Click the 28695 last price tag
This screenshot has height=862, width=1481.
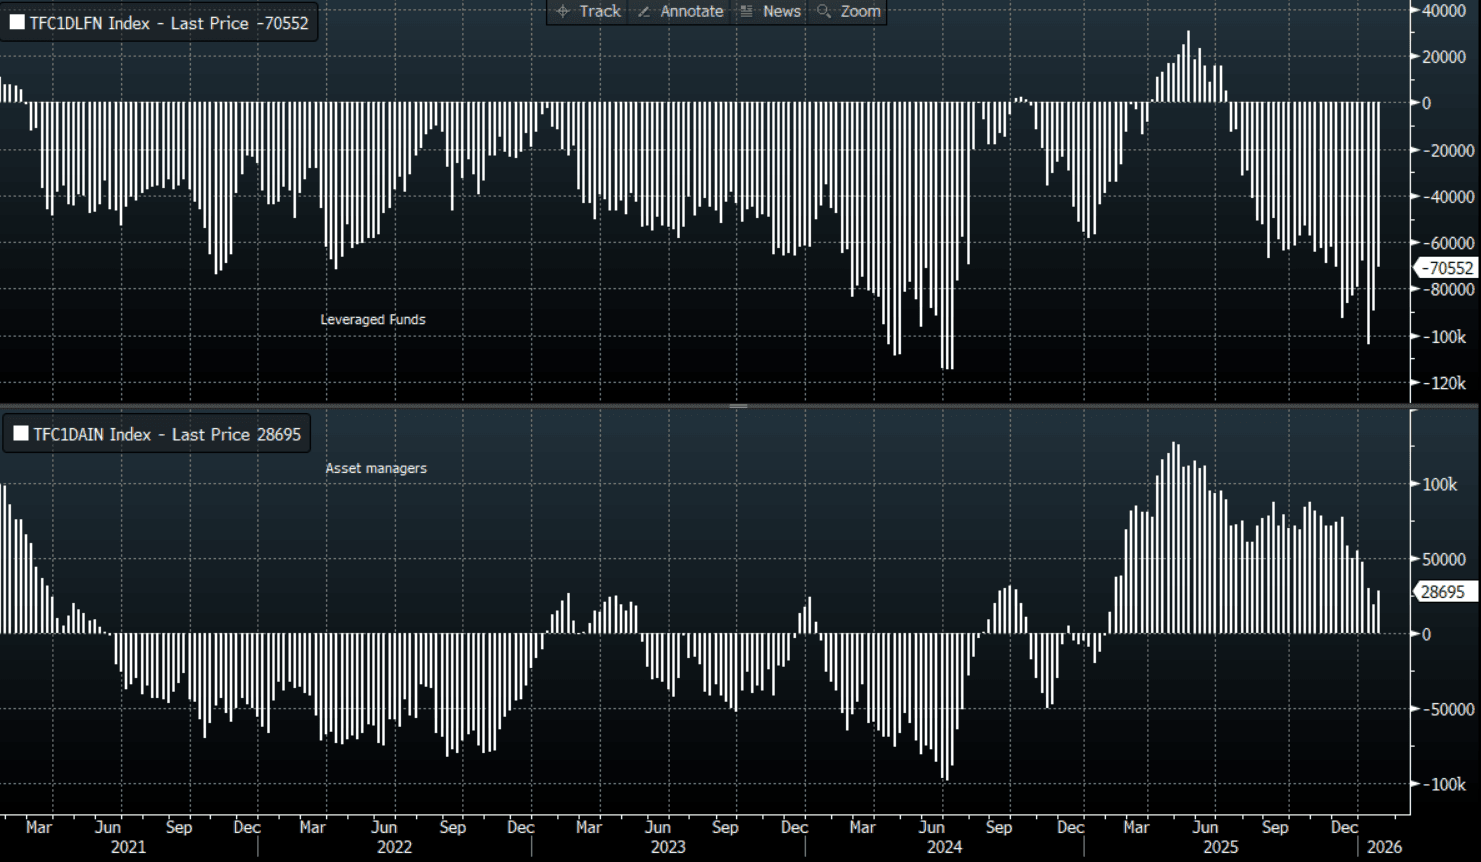(x=1442, y=592)
